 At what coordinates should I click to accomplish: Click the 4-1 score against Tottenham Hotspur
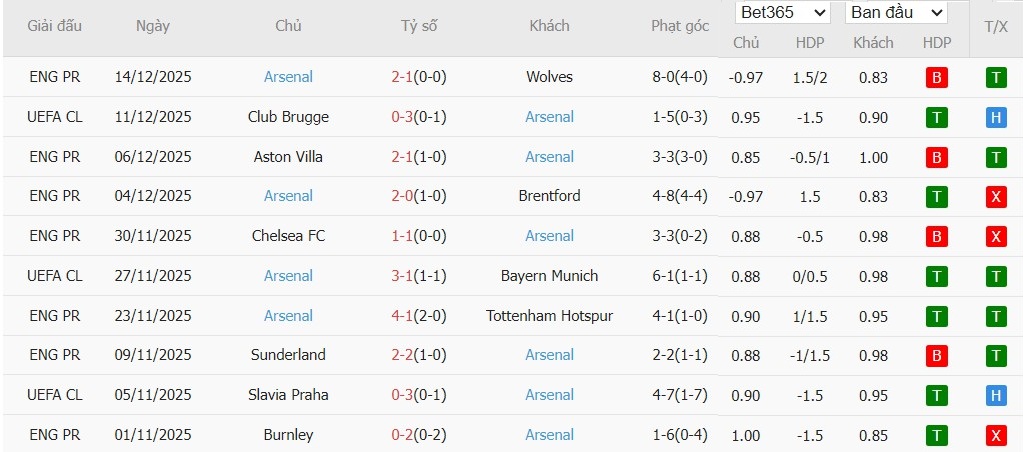(402, 316)
